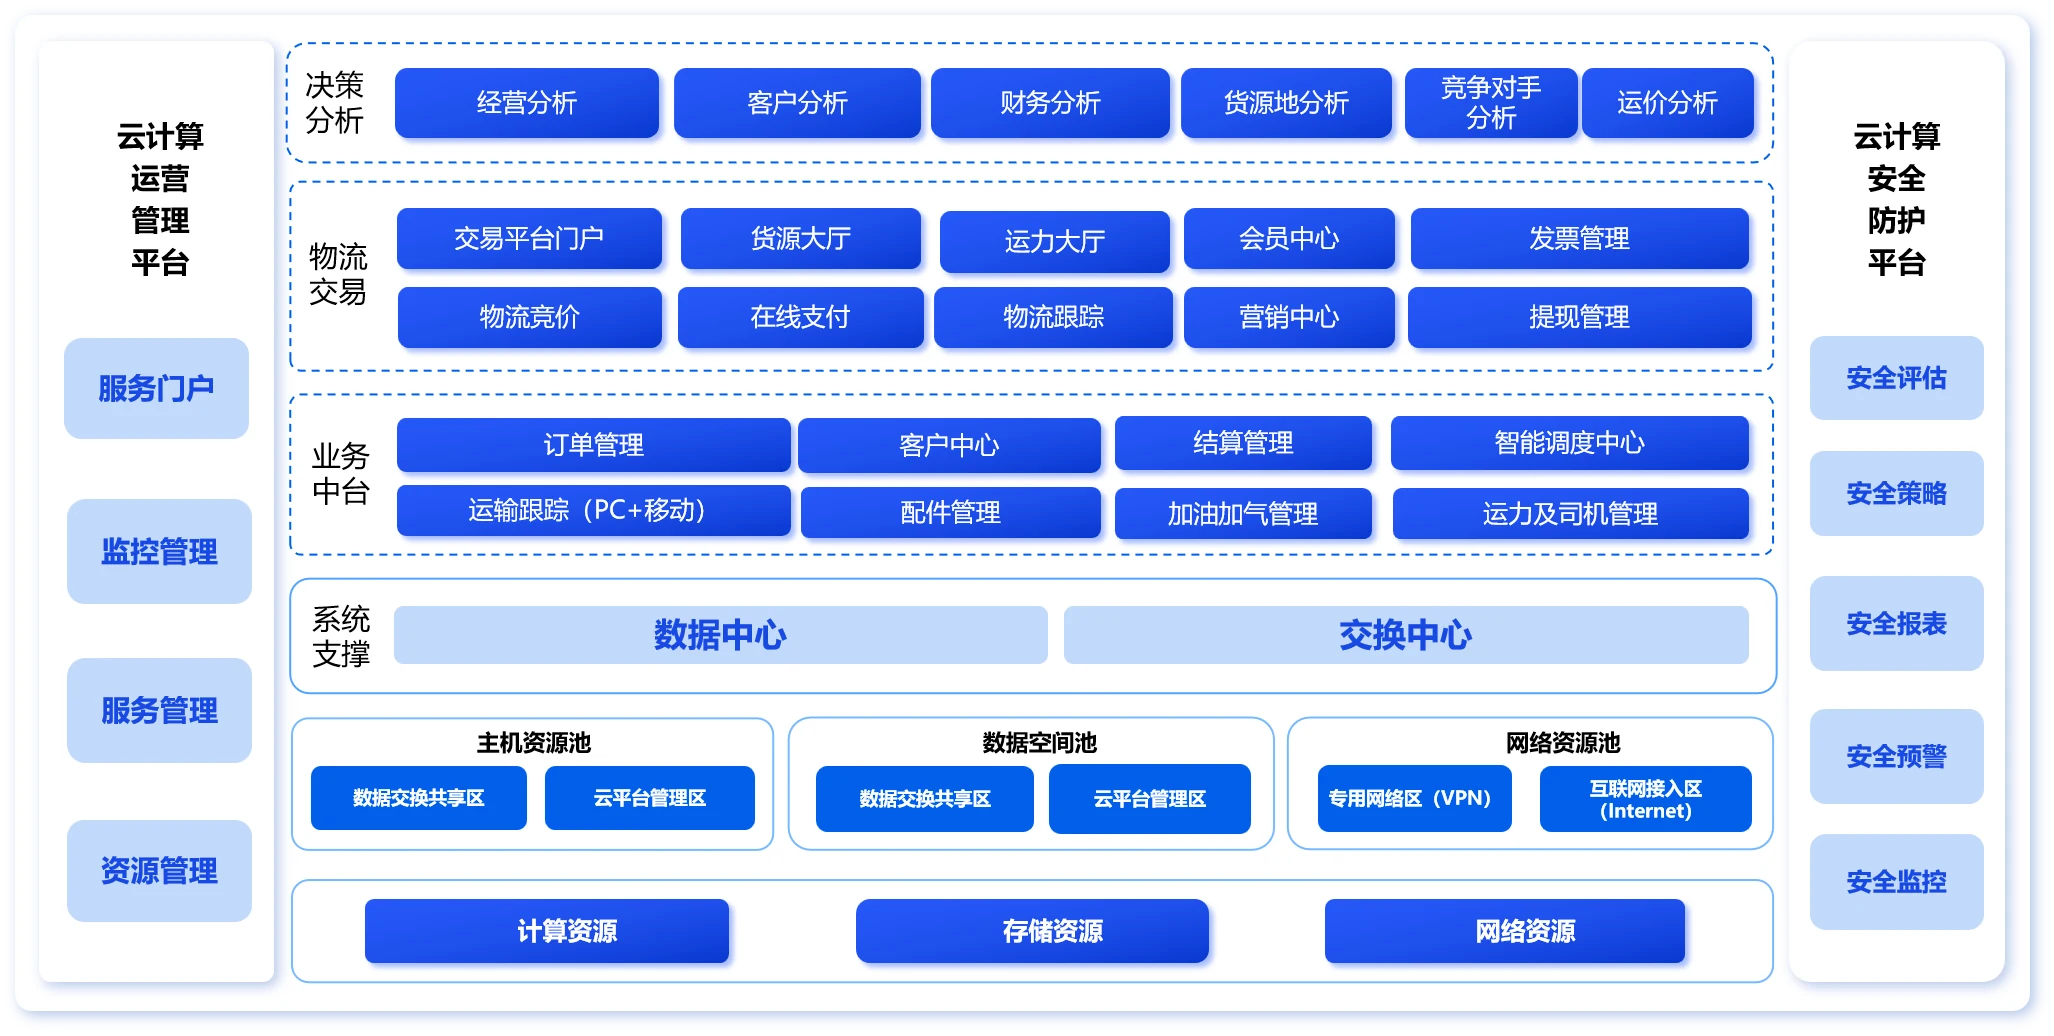The height and width of the screenshot is (1036, 2054).
Task: Select 监控管理 in left panel
Action: [x=159, y=551]
